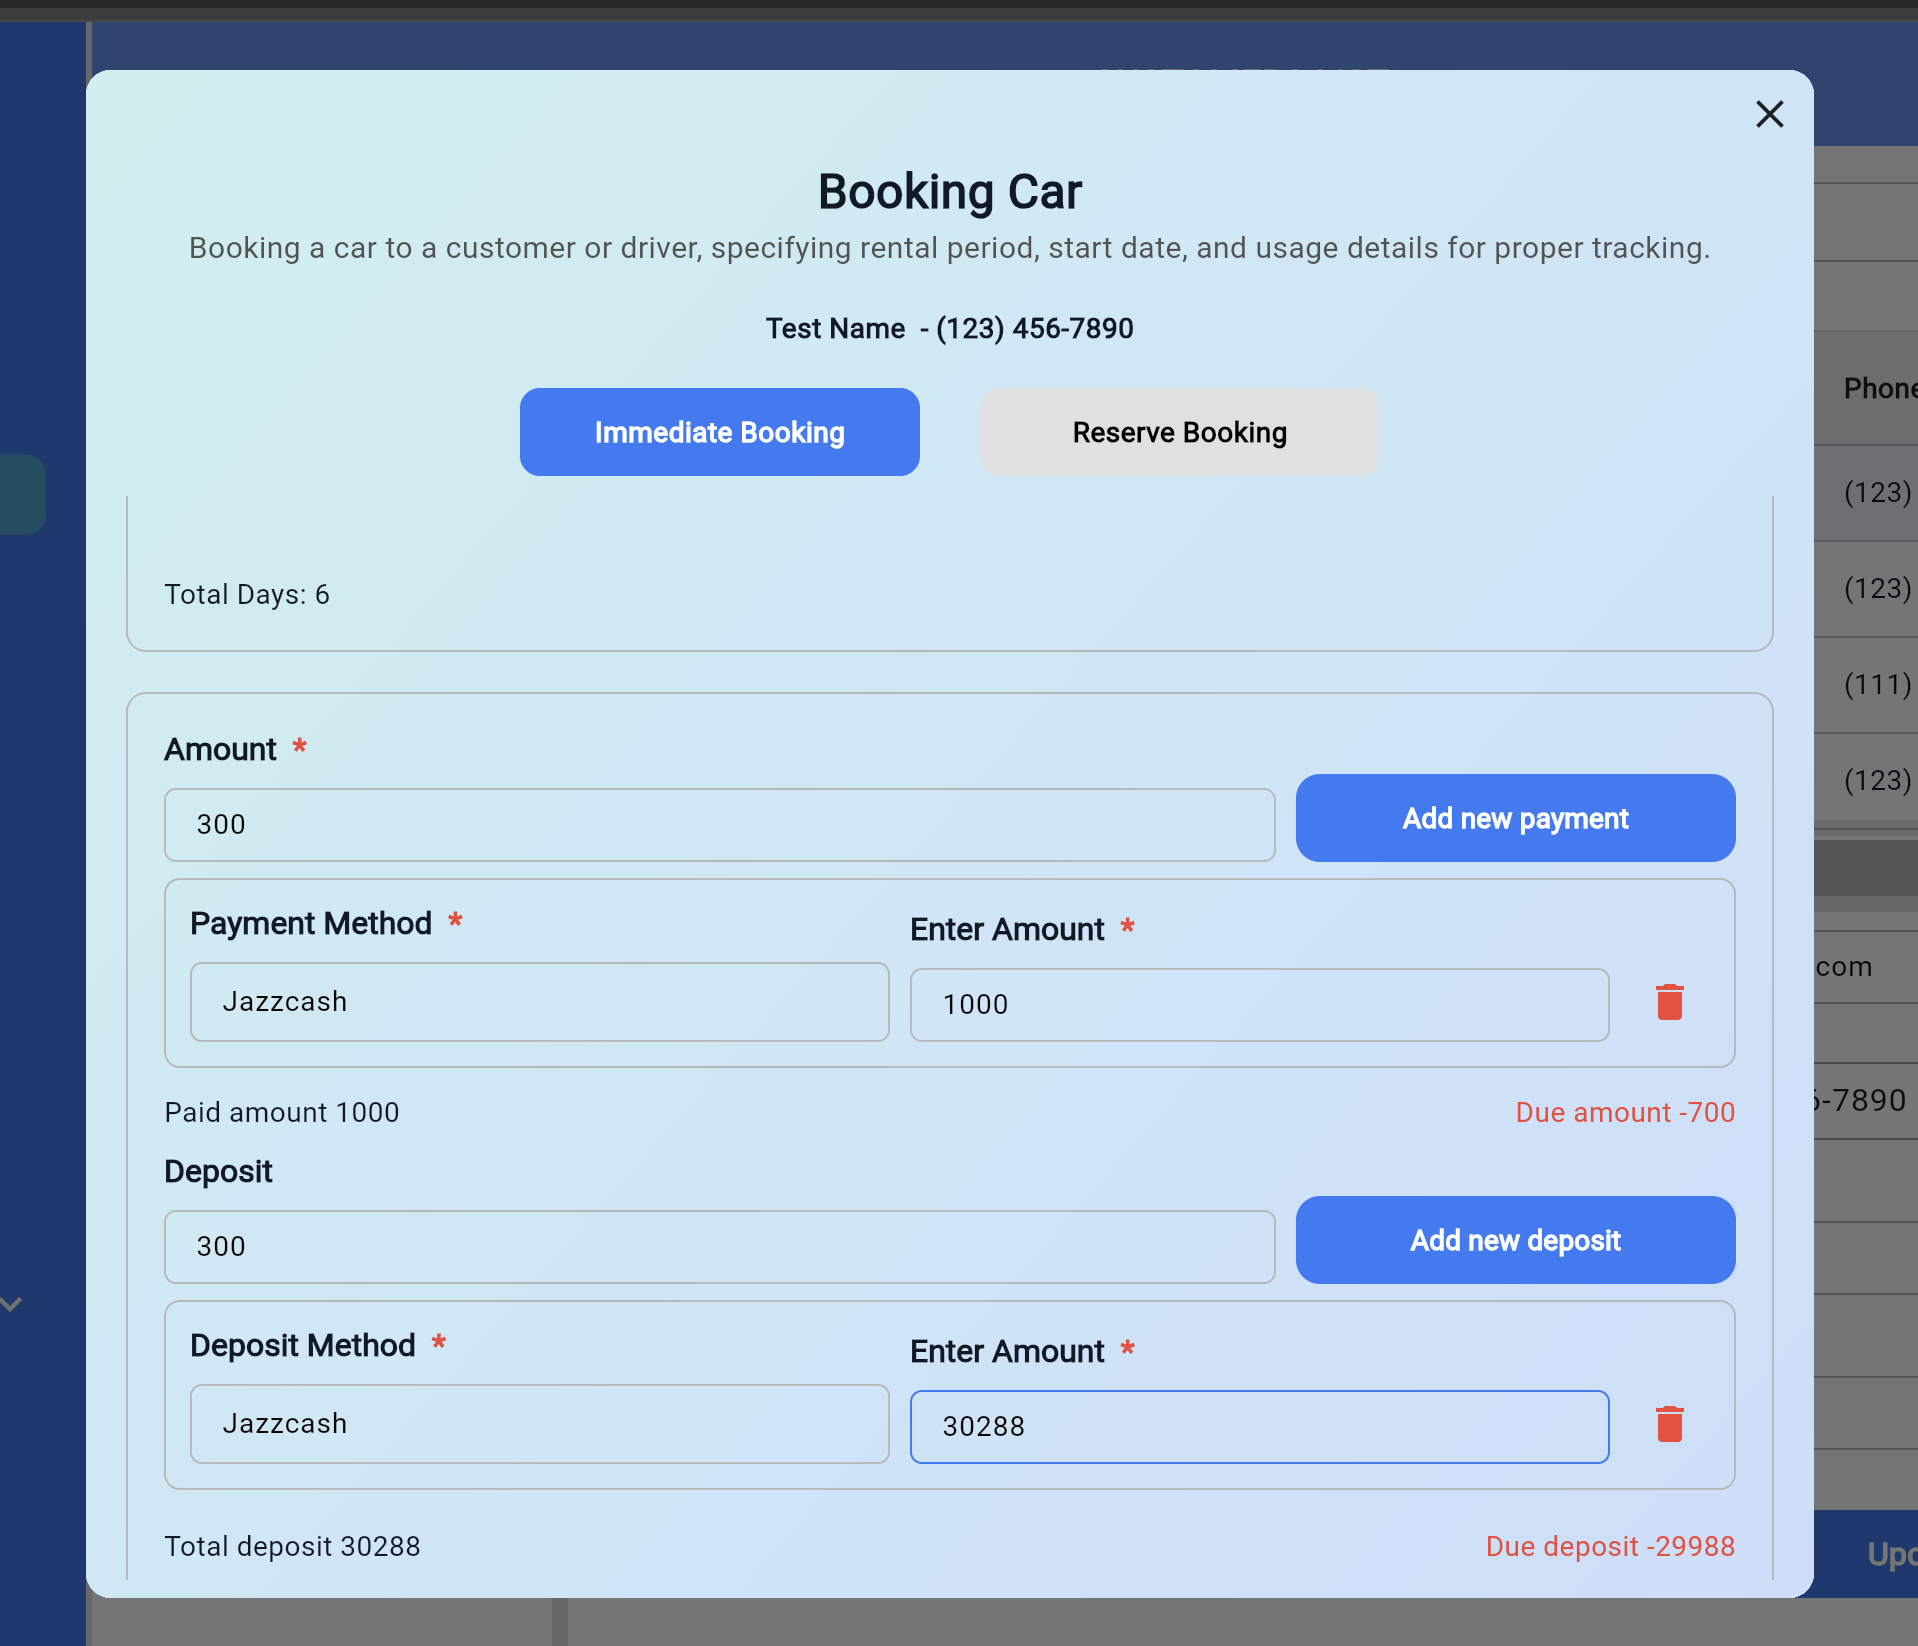The width and height of the screenshot is (1918, 1646).
Task: Open the Deposit Method dropdown
Action: pyautogui.click(x=539, y=1424)
